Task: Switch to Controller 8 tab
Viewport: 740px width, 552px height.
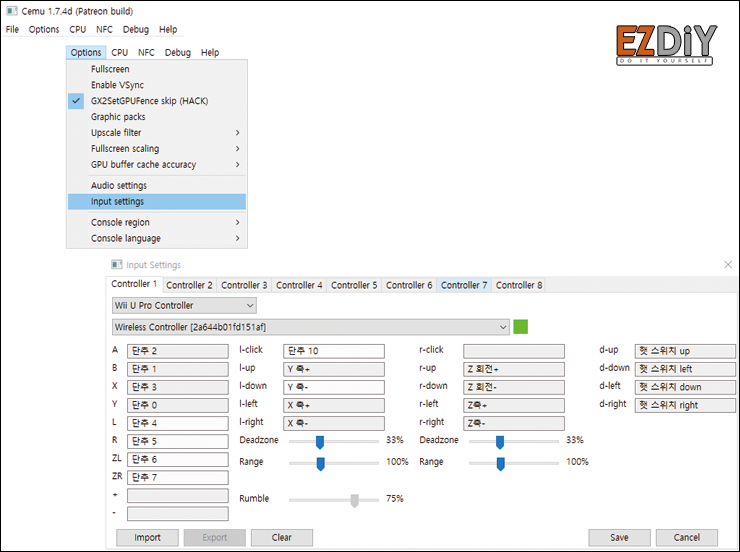Action: (x=519, y=285)
